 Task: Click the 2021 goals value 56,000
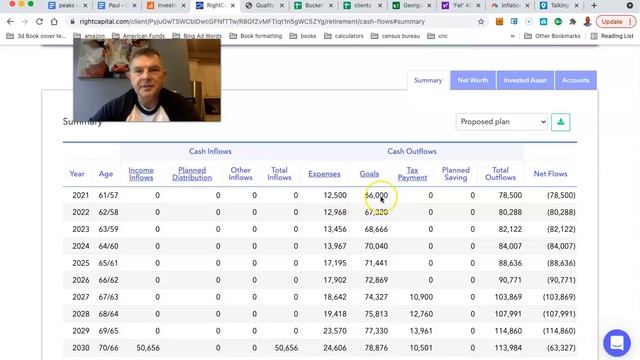coord(376,196)
